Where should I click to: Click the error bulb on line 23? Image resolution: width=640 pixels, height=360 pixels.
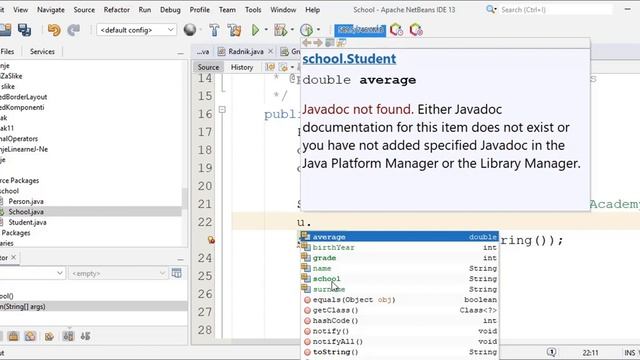coord(211,240)
